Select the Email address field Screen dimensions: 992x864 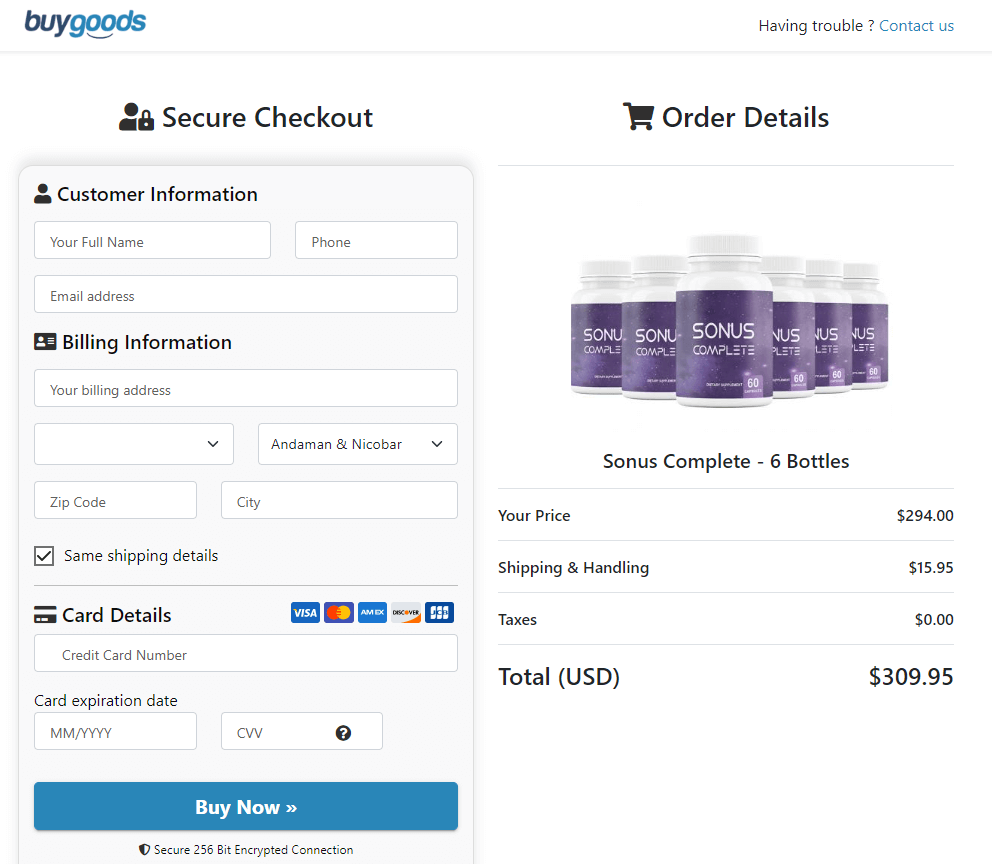[245, 294]
